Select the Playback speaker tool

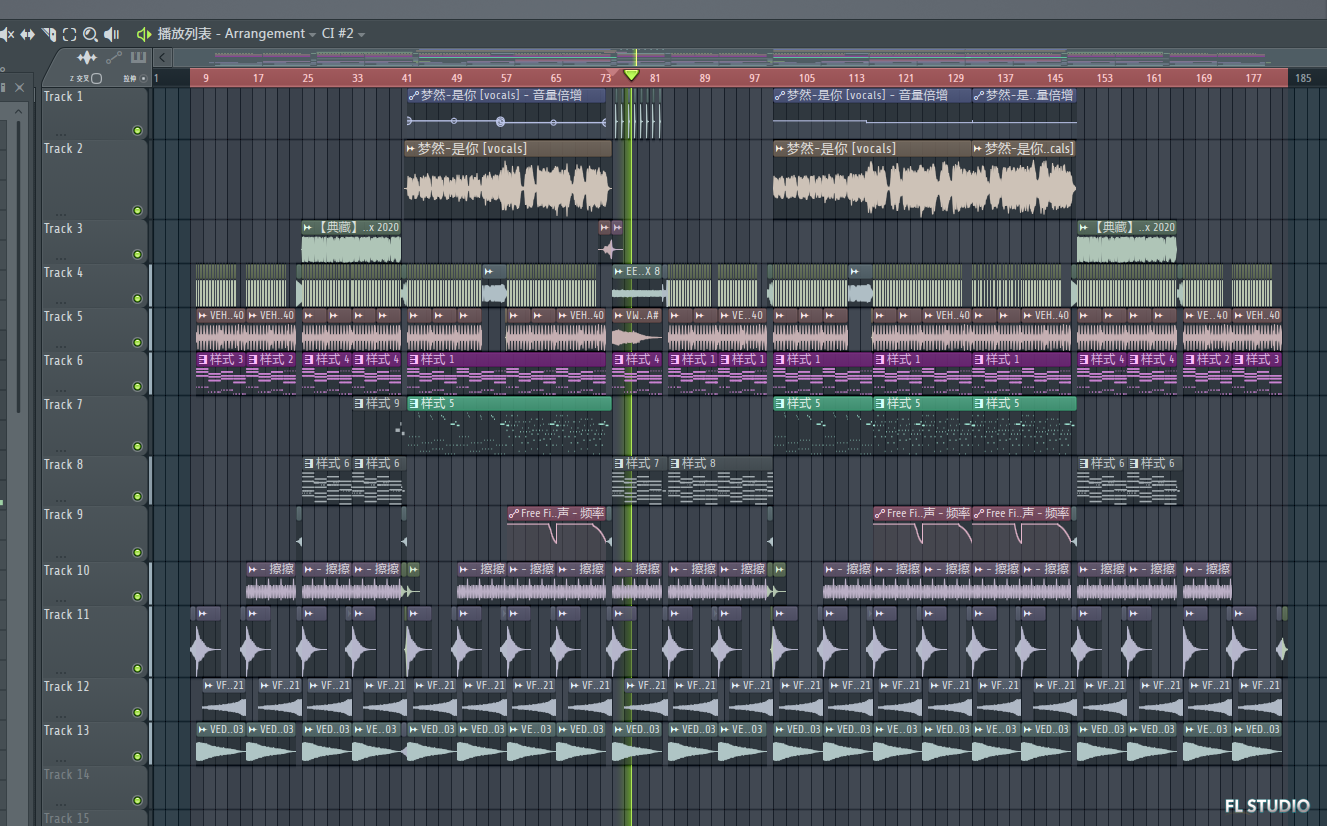pyautogui.click(x=112, y=34)
